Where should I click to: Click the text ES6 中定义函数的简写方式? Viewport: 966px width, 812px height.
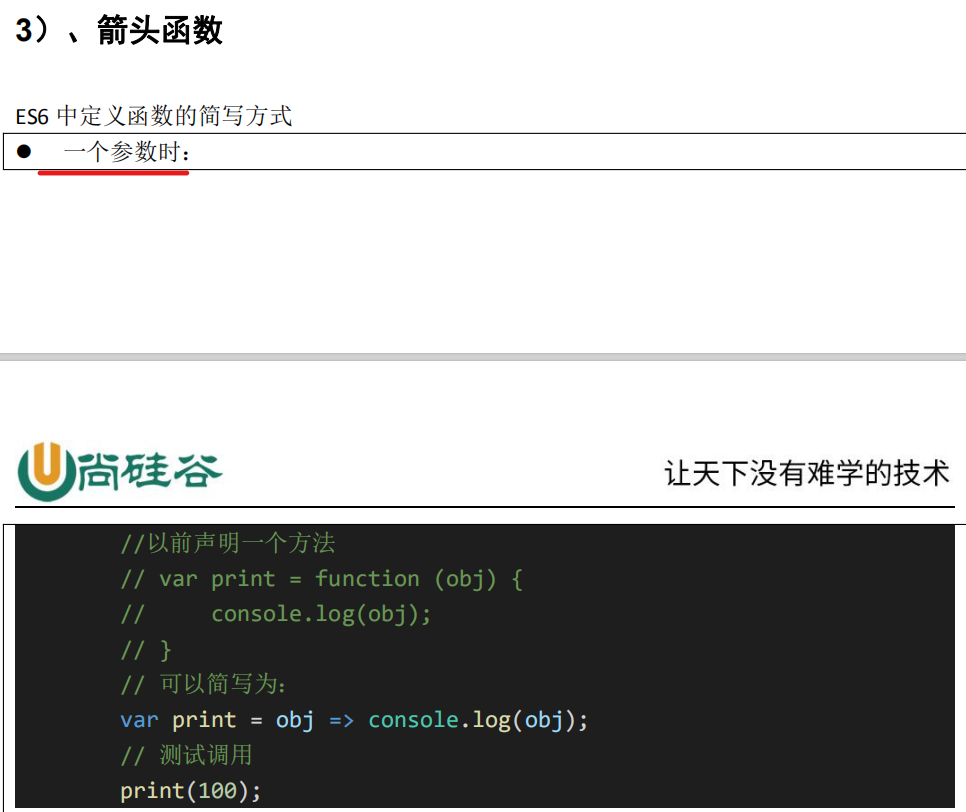pyautogui.click(x=153, y=116)
